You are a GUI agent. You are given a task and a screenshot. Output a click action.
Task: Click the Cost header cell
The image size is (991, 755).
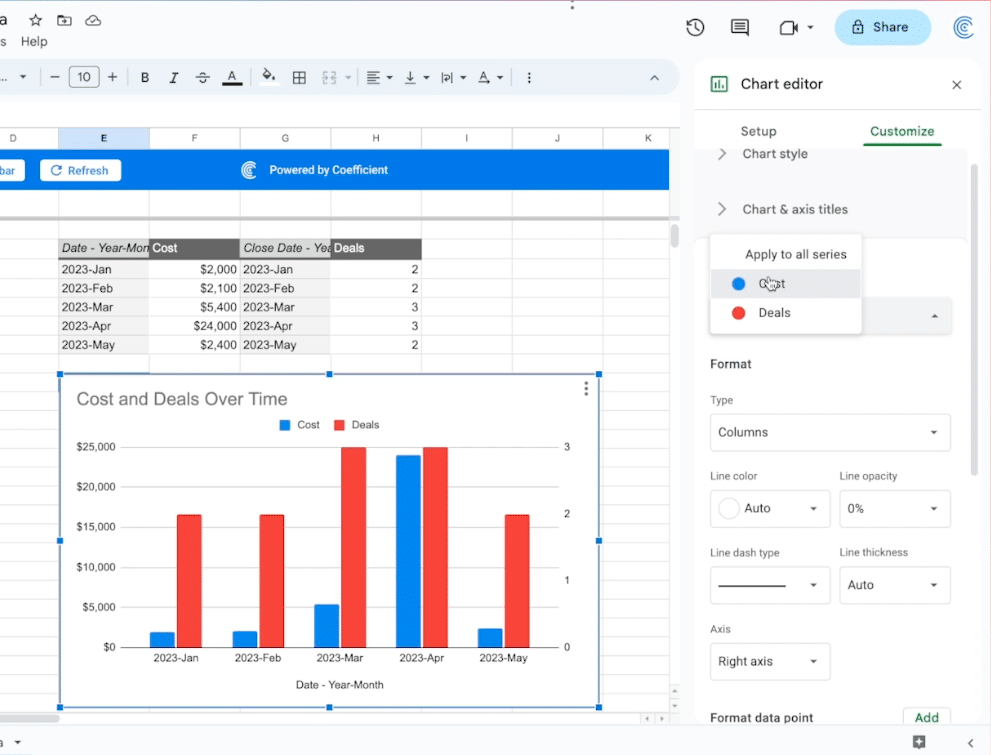(194, 248)
